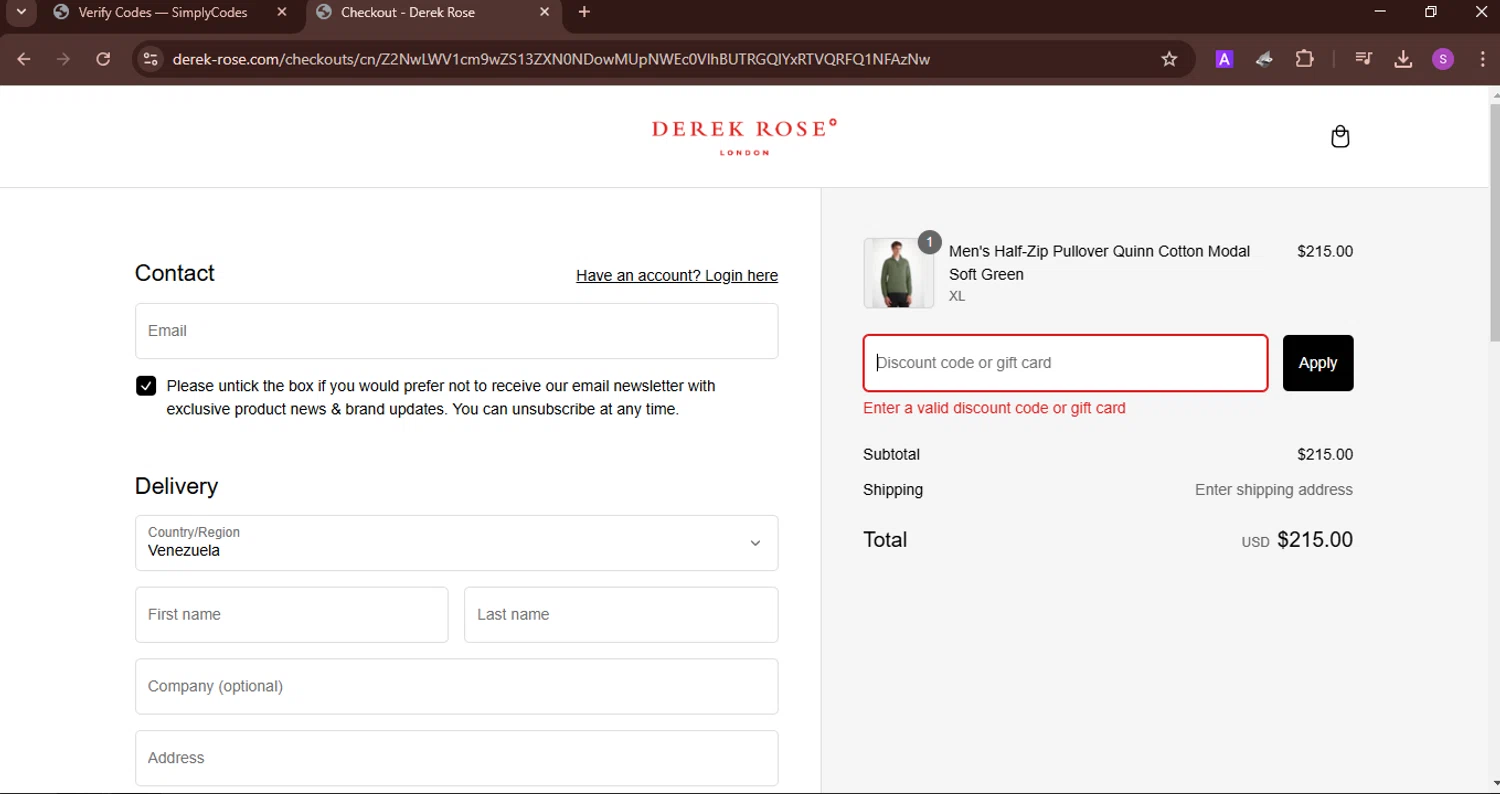Click extension icon beside the purple A
Image resolution: width=1500 pixels, height=794 pixels.
click(x=1264, y=59)
